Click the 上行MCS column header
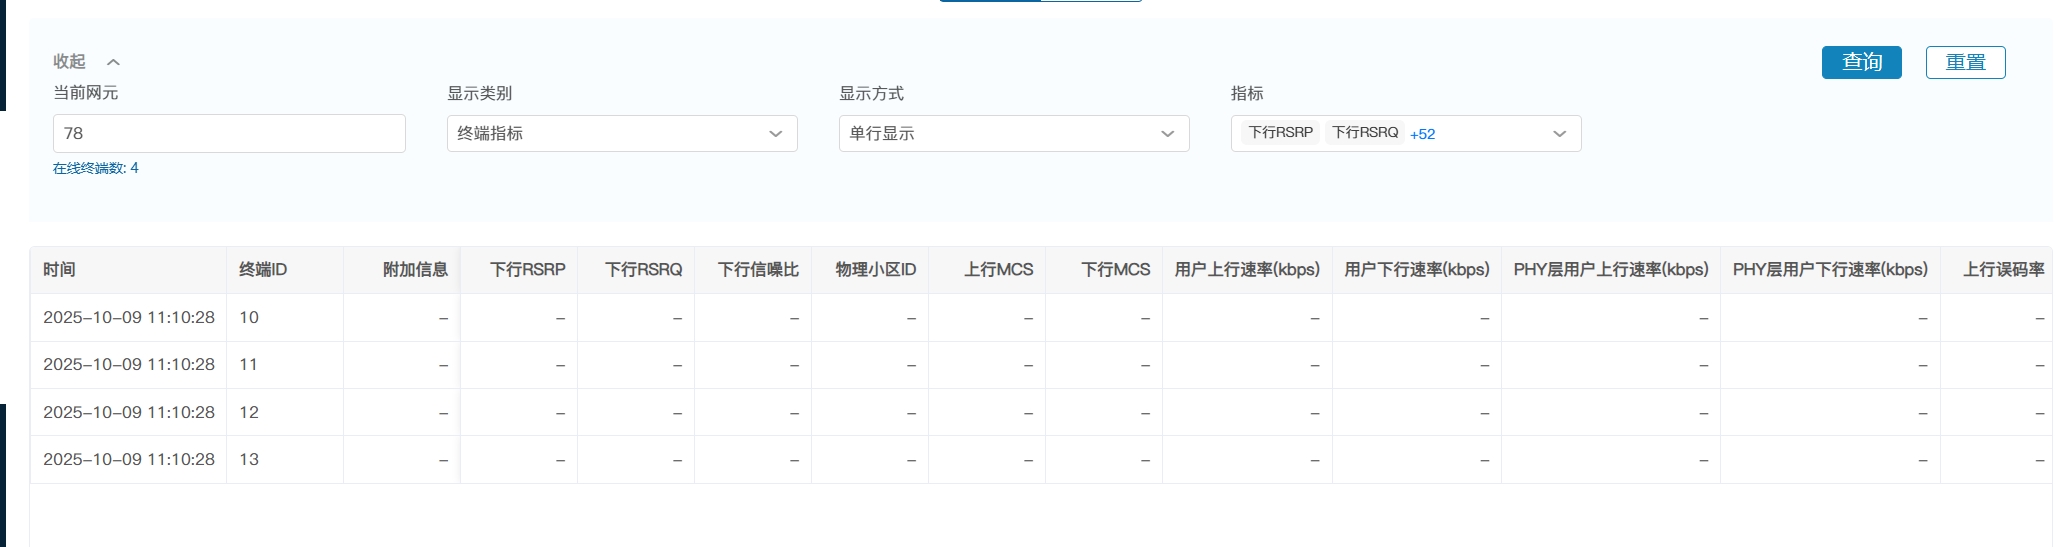This screenshot has width=2072, height=547. (x=998, y=270)
